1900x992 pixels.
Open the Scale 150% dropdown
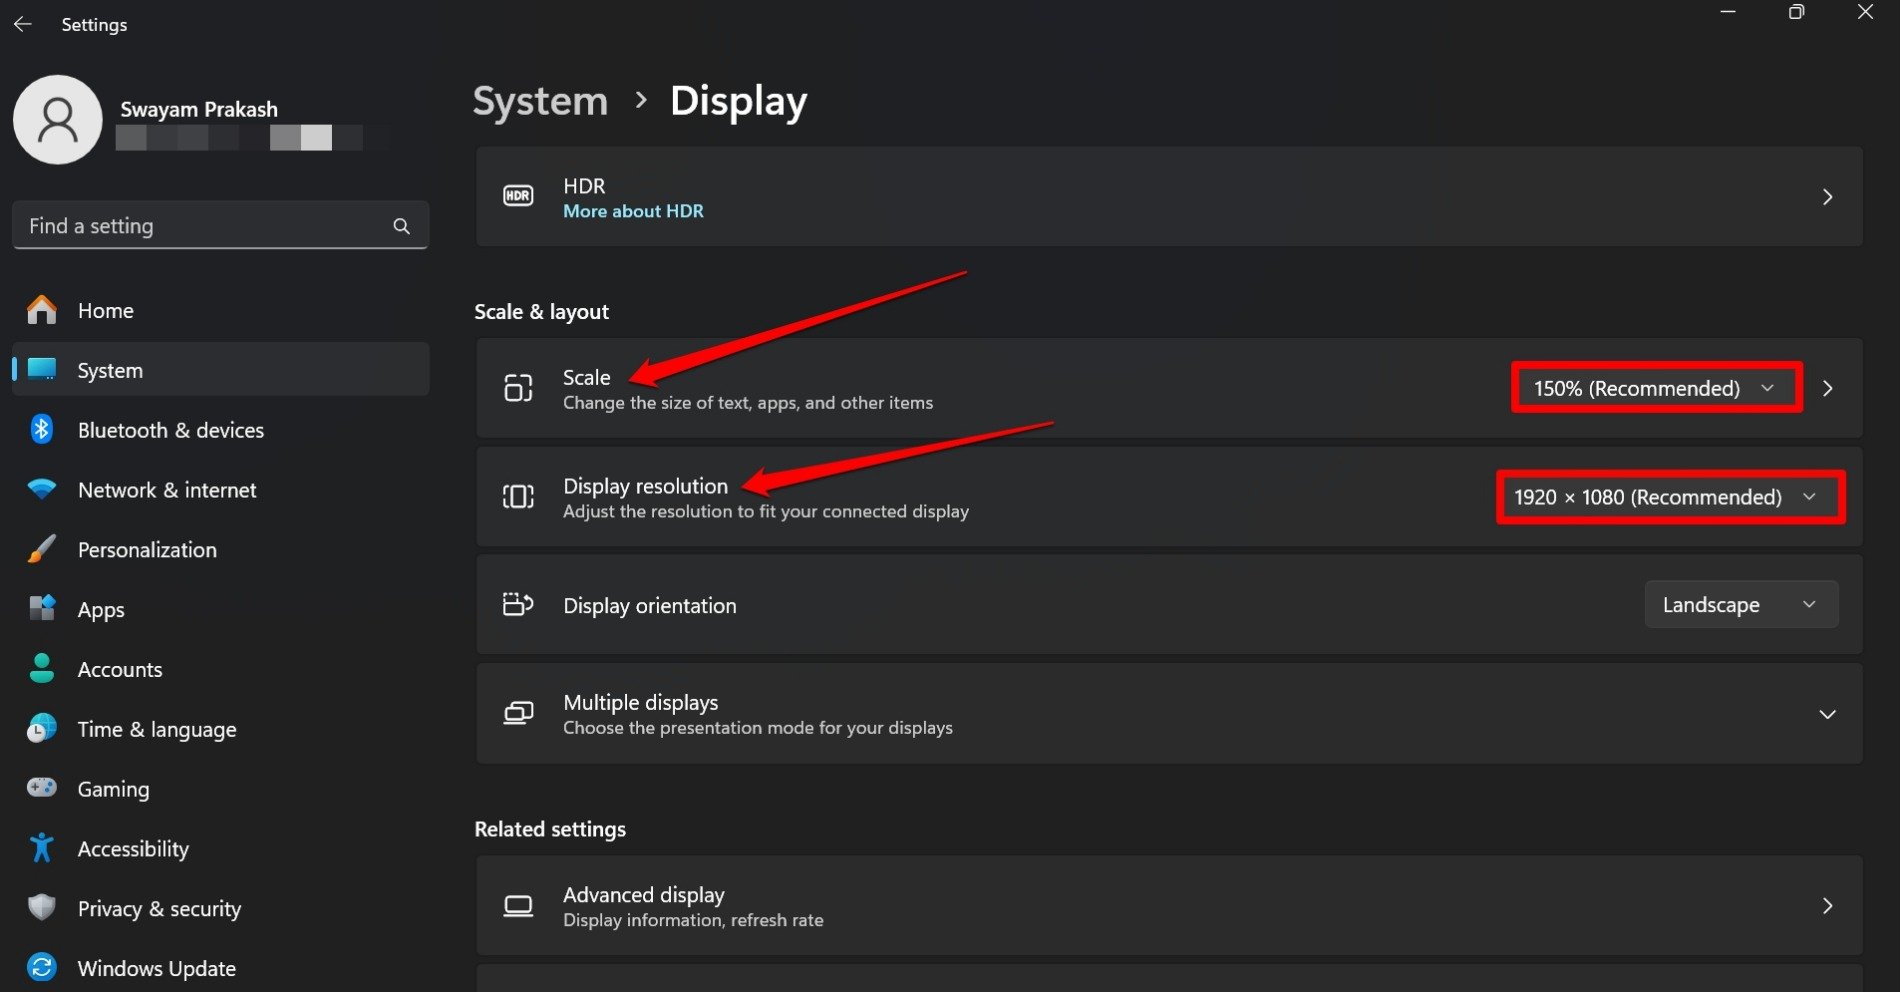1655,388
